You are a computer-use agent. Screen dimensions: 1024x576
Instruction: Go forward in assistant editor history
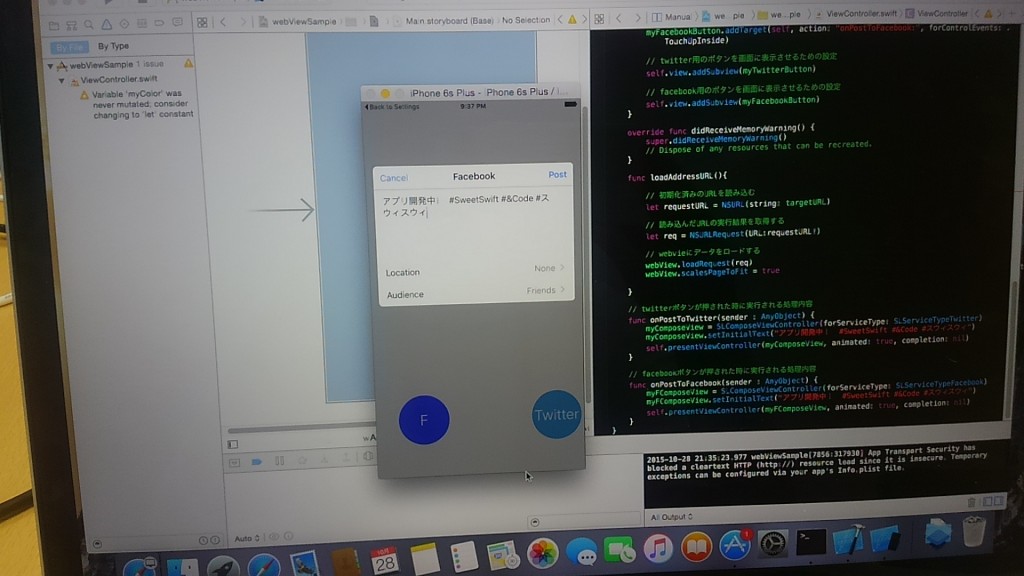click(637, 18)
